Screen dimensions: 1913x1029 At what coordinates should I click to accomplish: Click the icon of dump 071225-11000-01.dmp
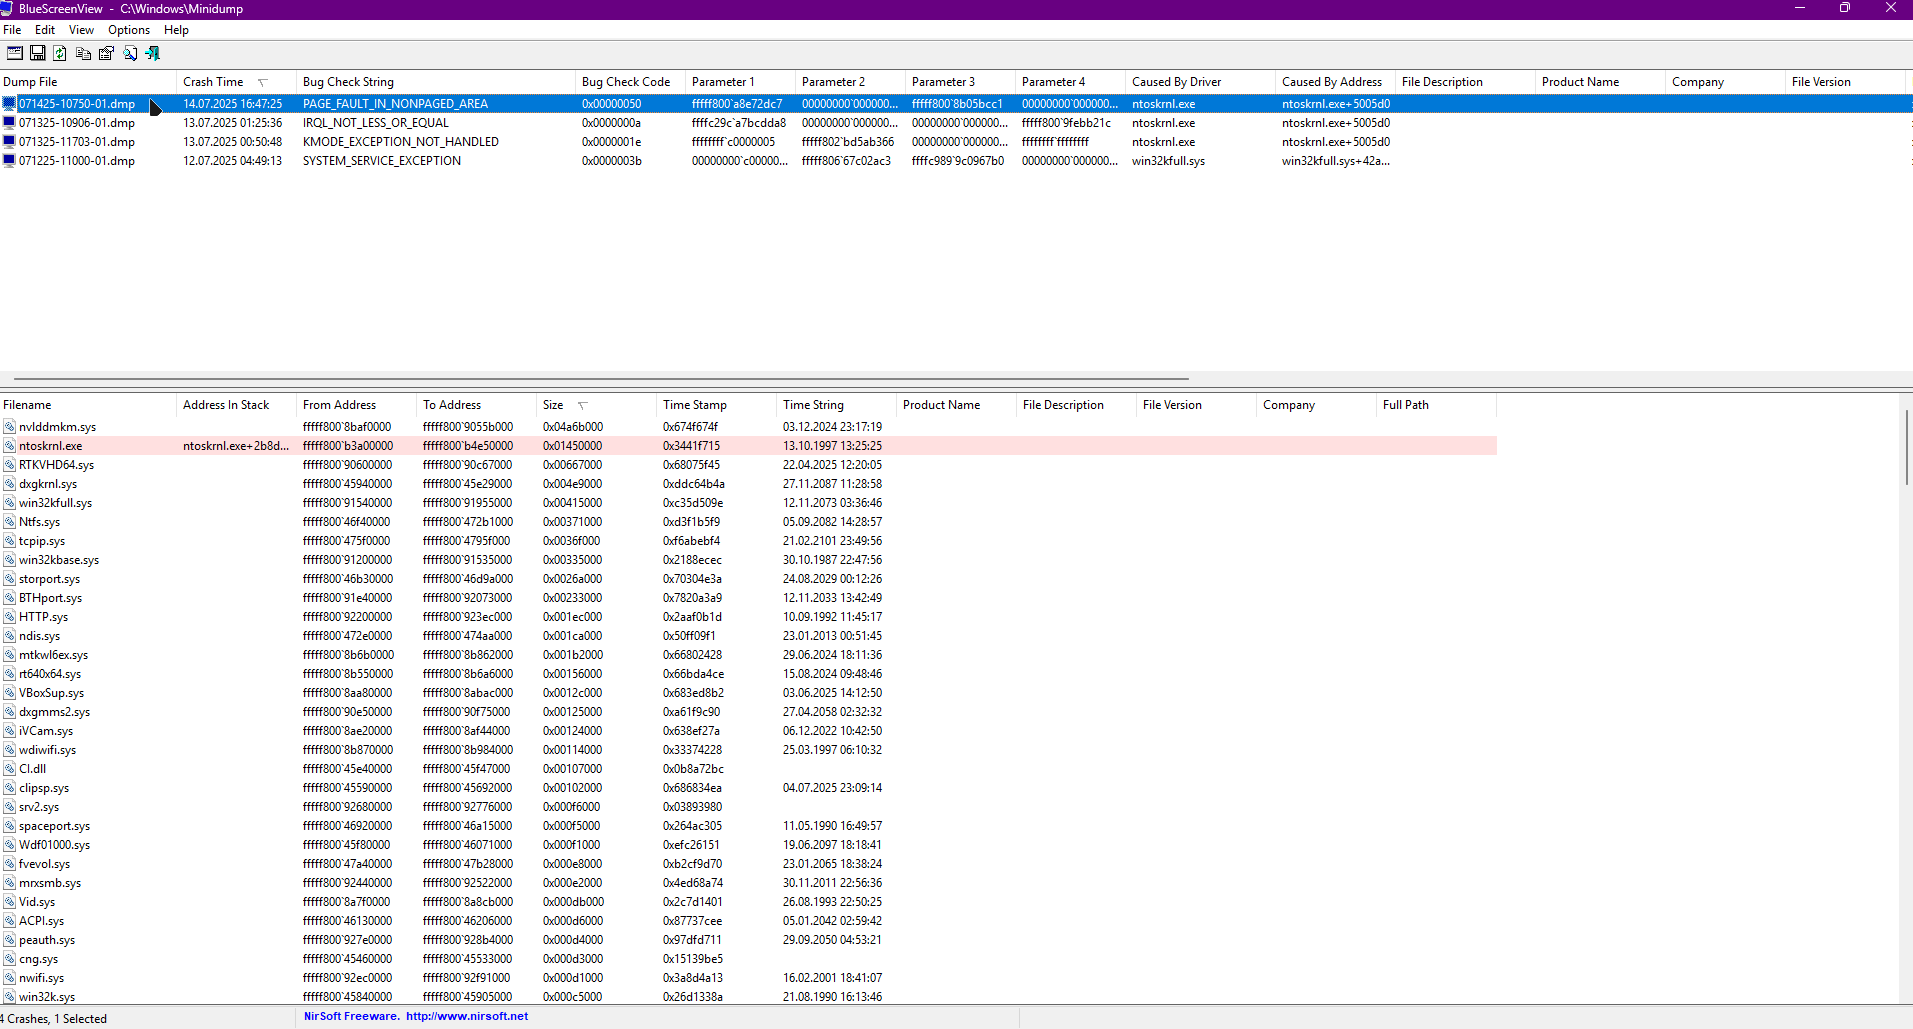point(9,161)
